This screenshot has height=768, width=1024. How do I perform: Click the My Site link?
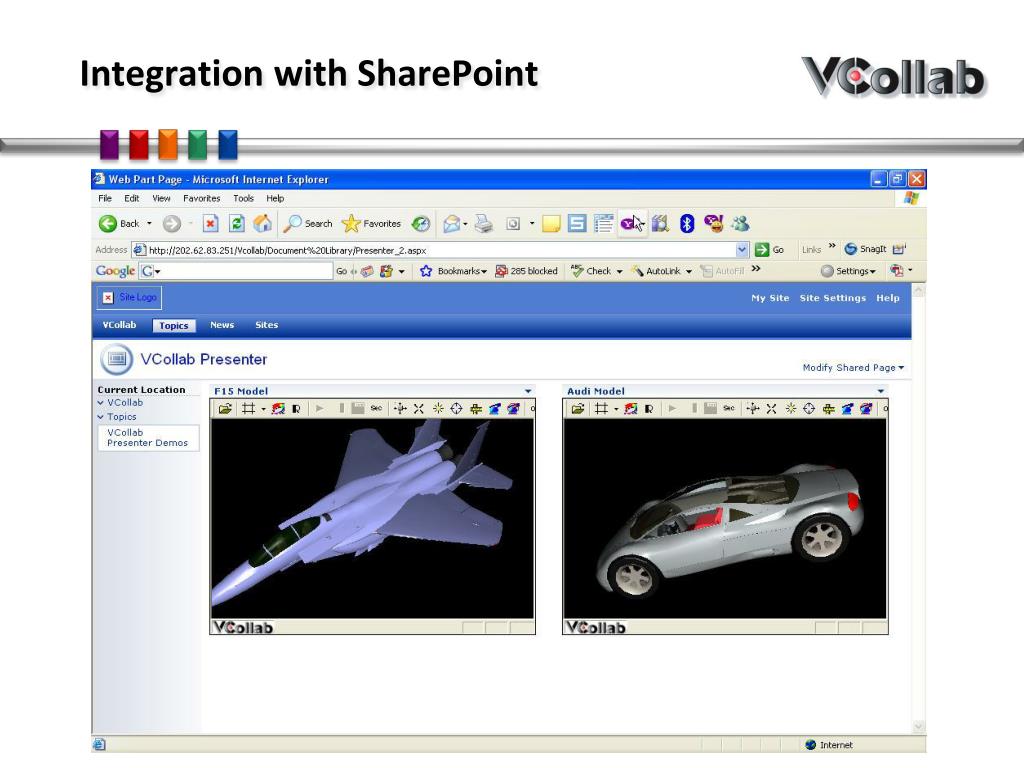point(770,298)
